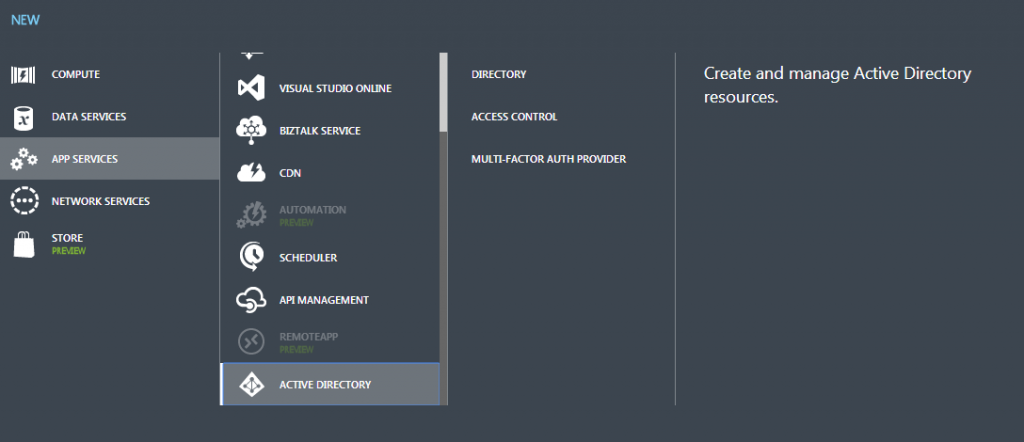Click MULTI-FACTOR AUTH PROVIDER option

549,159
